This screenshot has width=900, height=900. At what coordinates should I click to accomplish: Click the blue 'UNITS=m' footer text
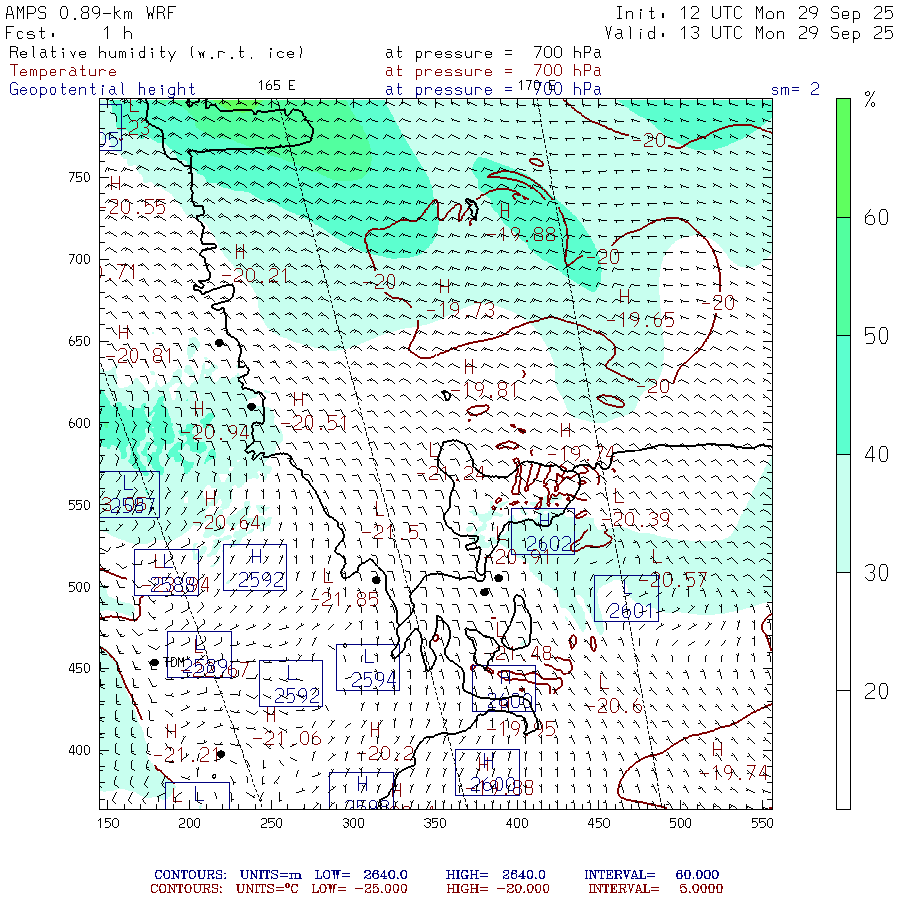270,875
